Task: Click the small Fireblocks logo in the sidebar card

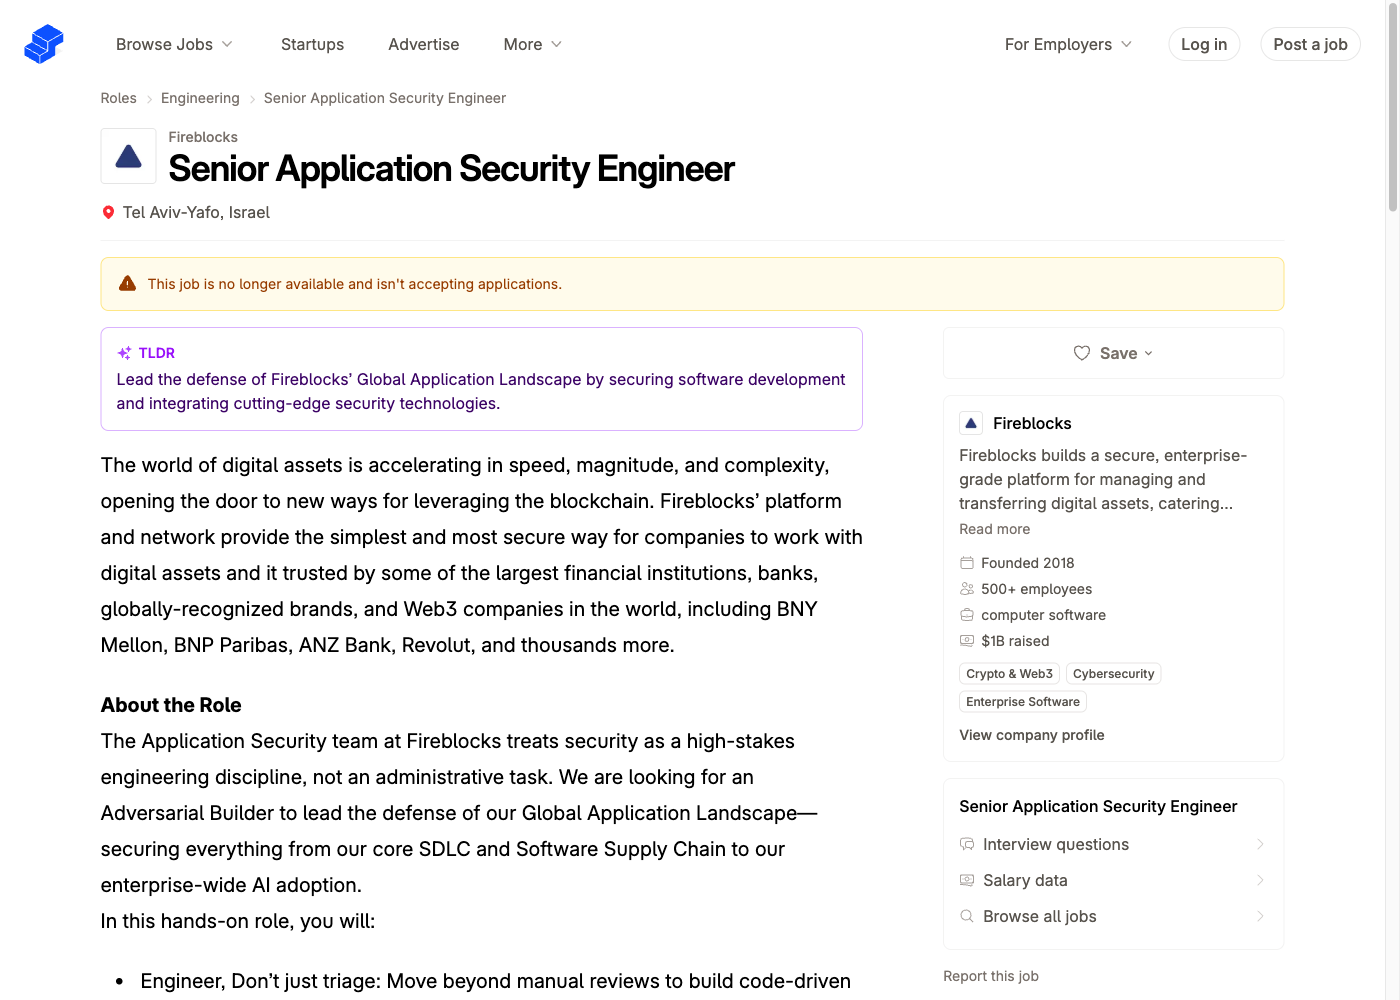Action: pos(970,423)
